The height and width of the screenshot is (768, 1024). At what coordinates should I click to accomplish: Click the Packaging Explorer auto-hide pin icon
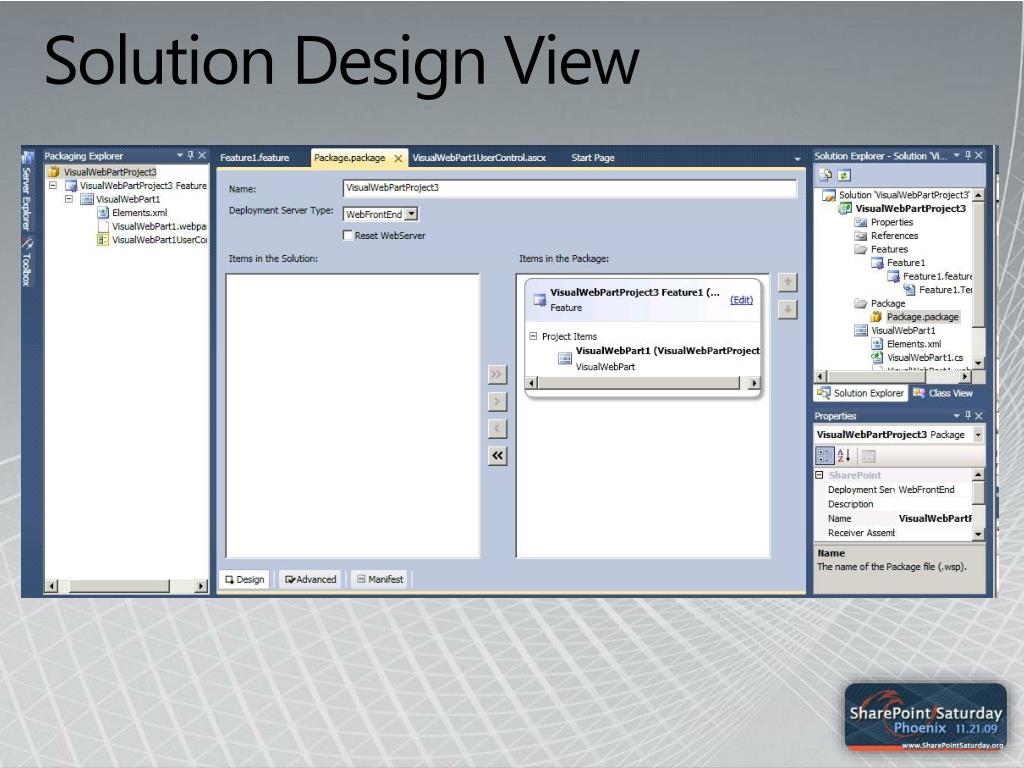tap(191, 155)
